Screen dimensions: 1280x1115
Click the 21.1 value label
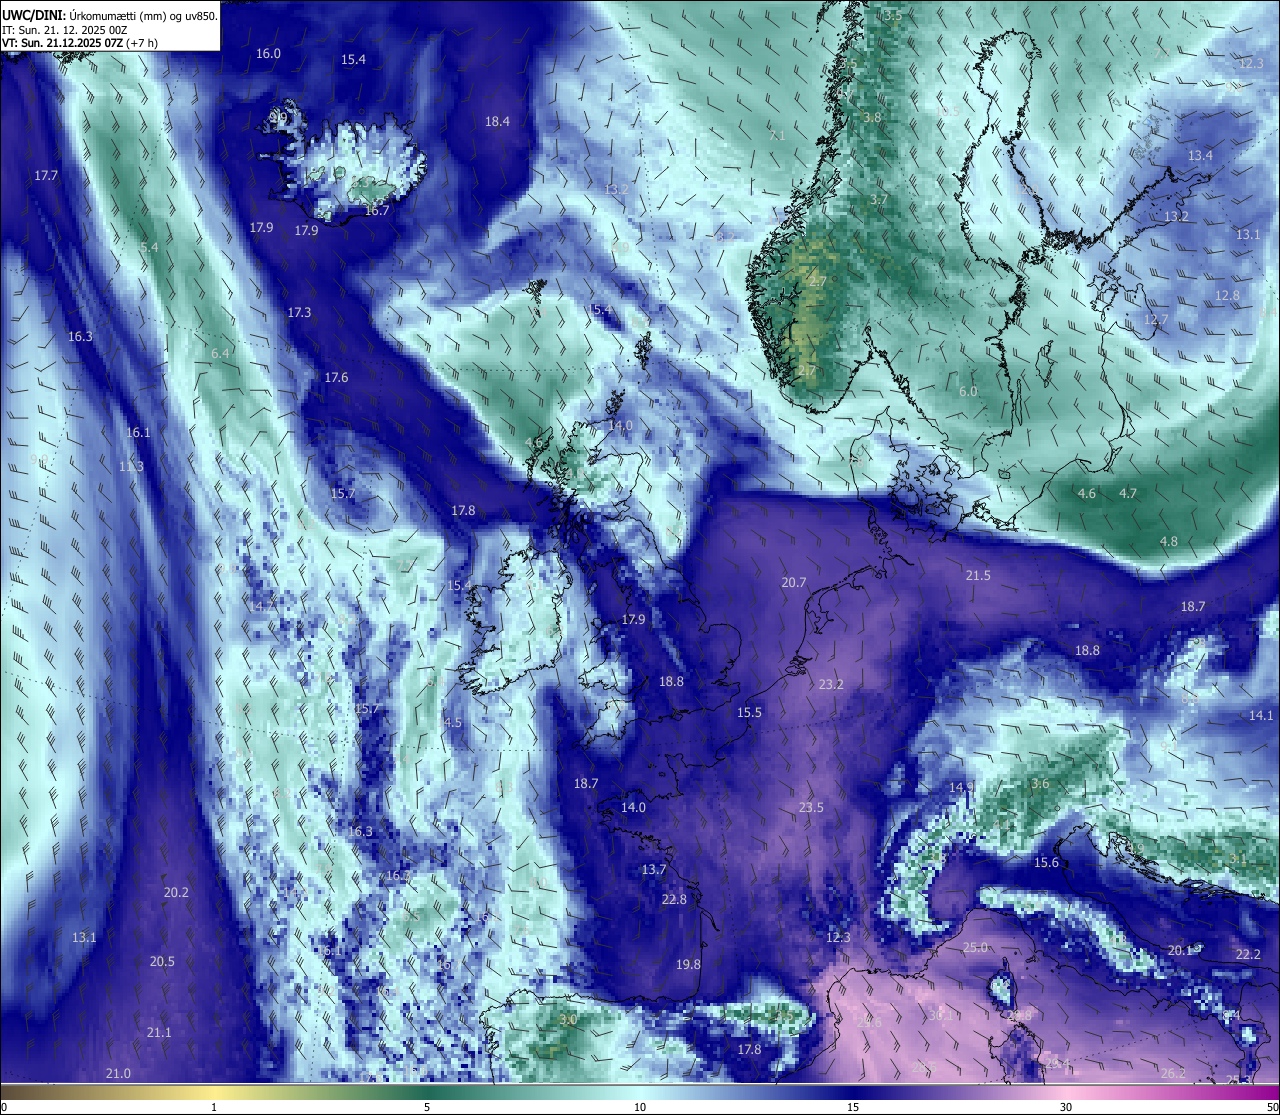click(158, 1033)
